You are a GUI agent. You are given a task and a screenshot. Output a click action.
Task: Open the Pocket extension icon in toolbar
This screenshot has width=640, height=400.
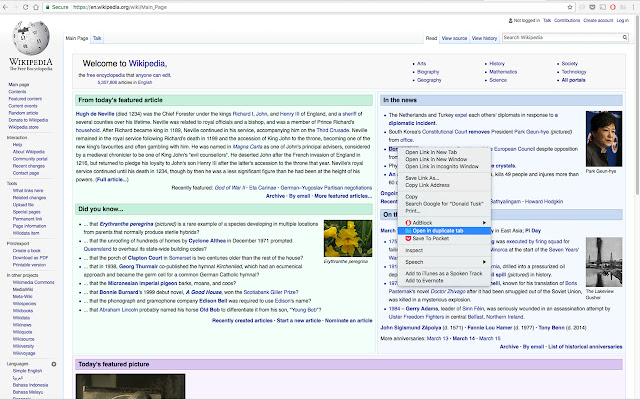coord(592,7)
